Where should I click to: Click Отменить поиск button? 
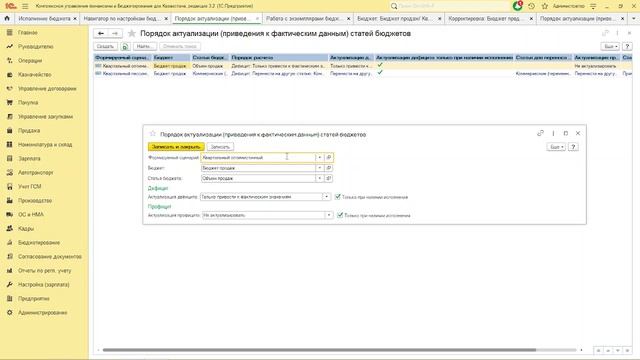[180, 47]
